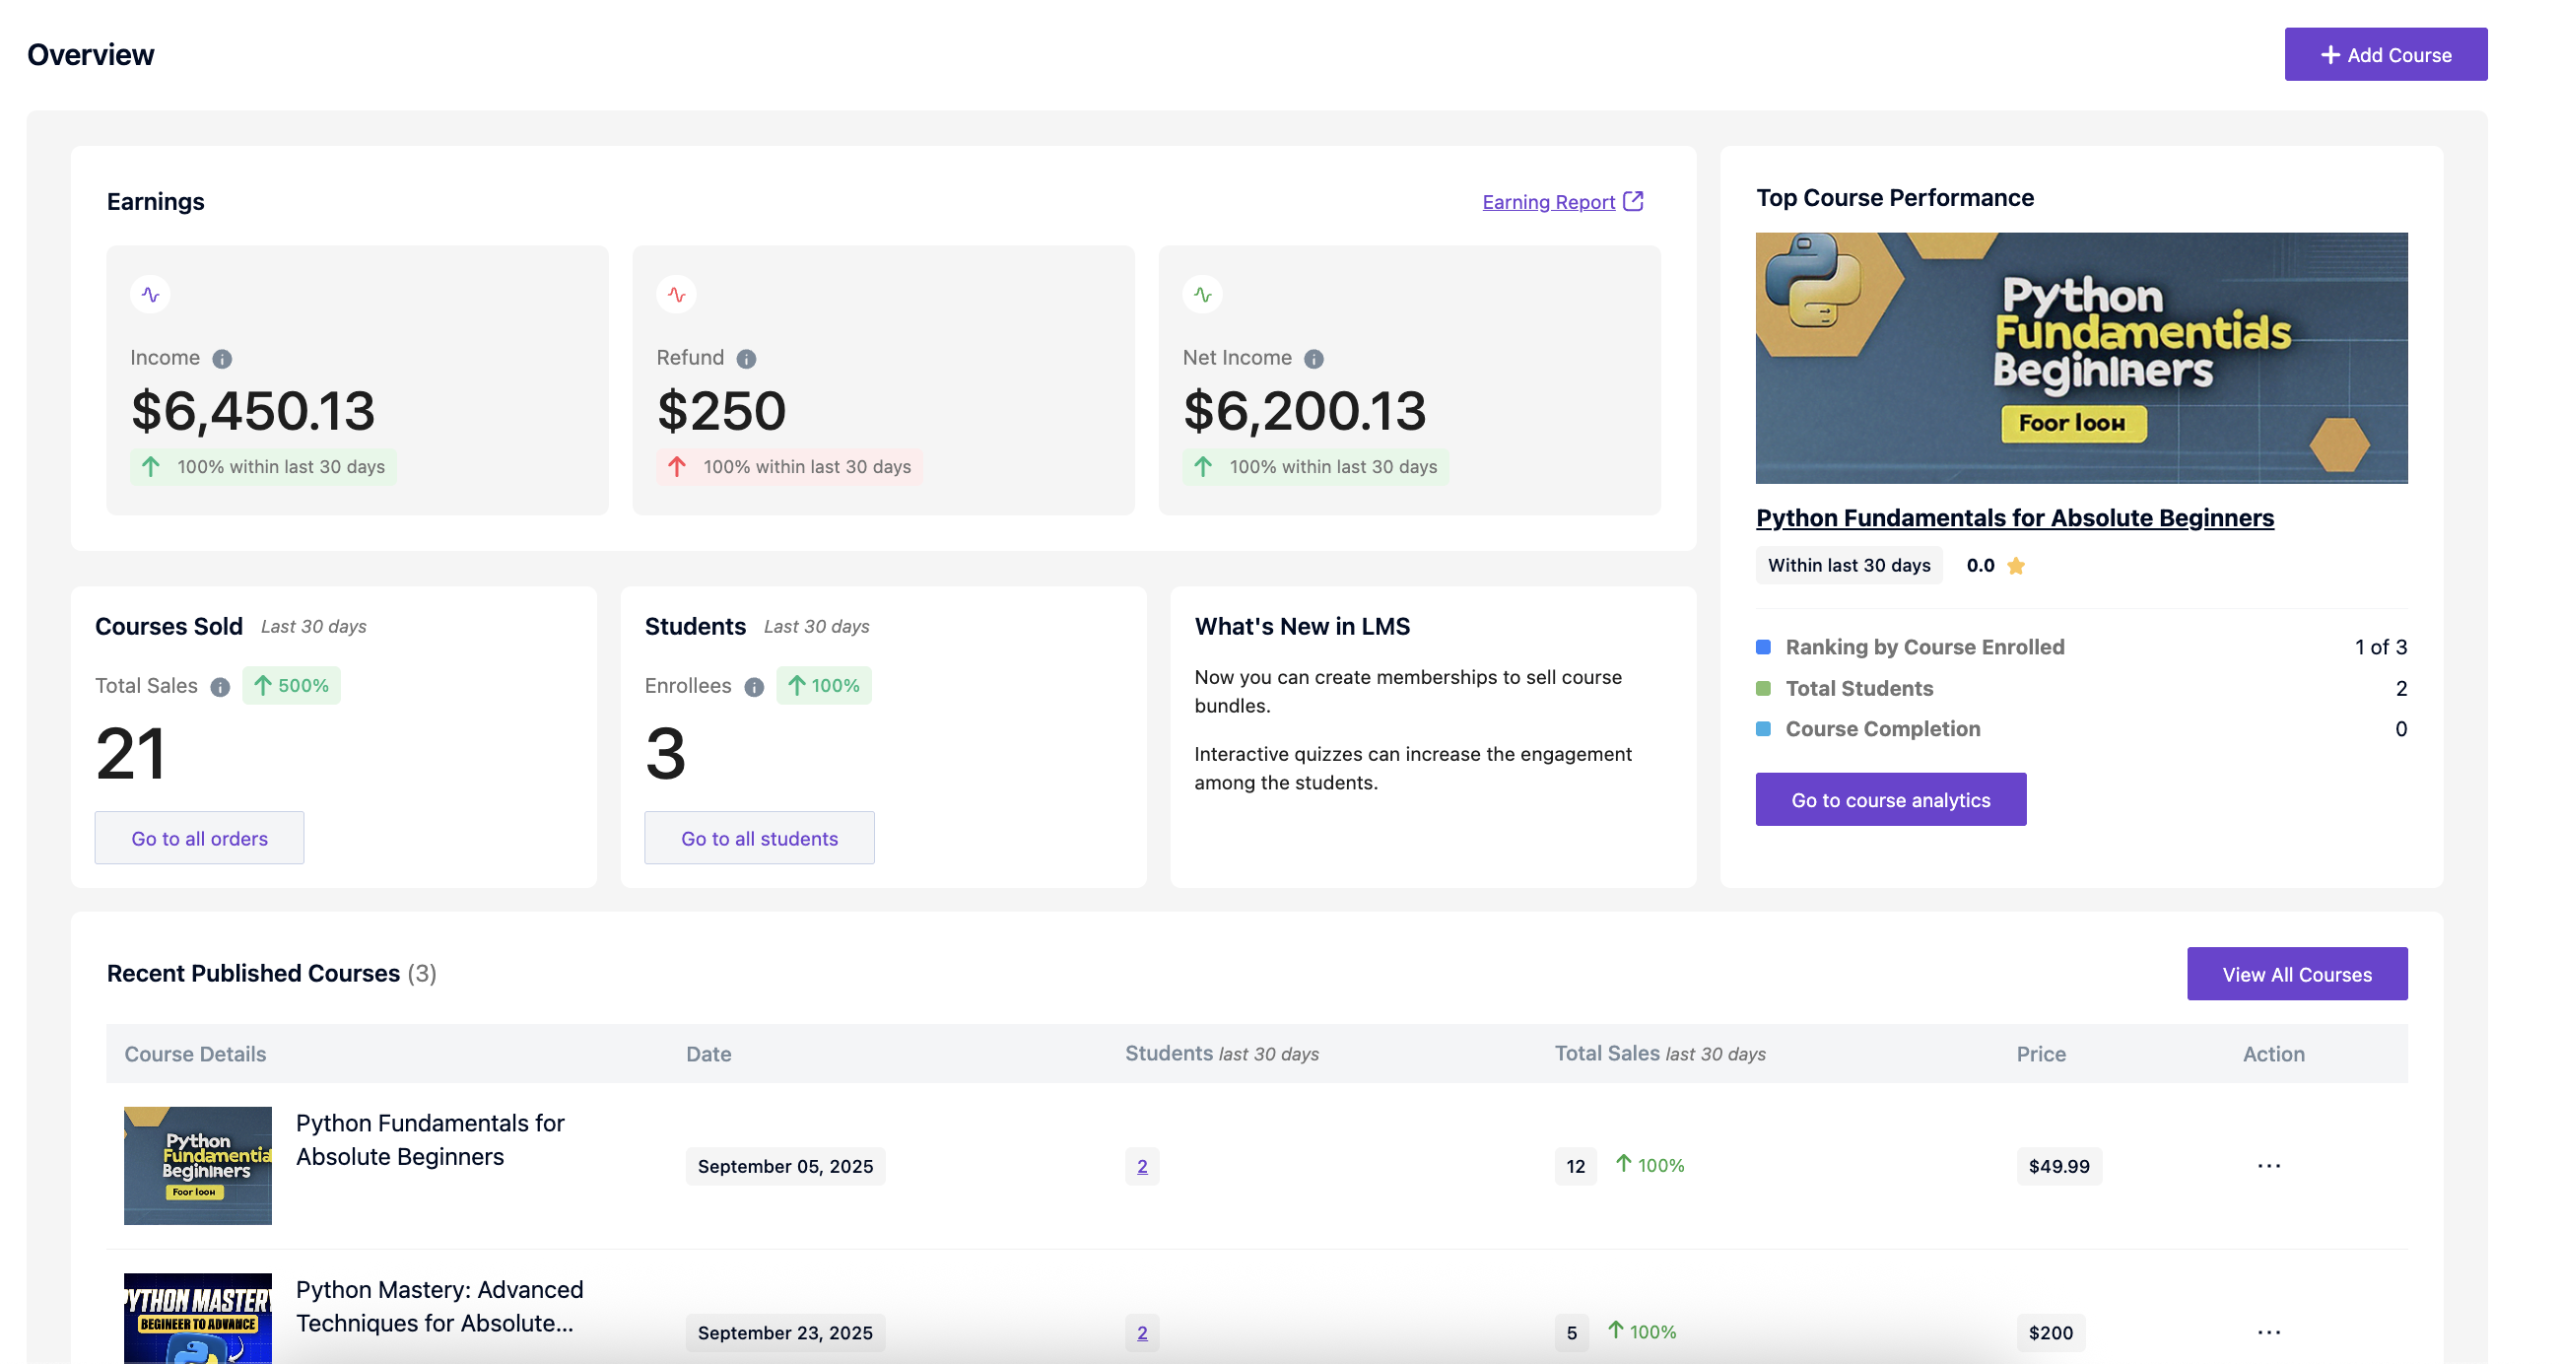Open actions menu for Python Fundamentals row

pos(2268,1166)
